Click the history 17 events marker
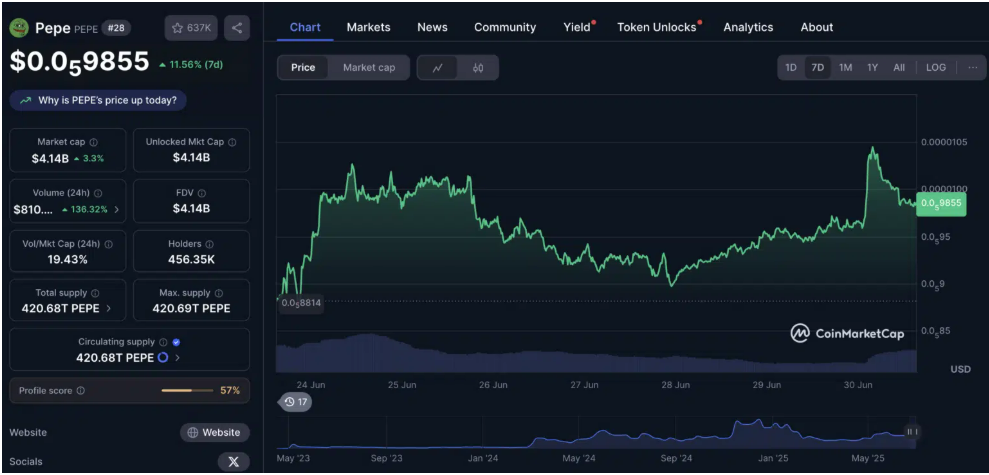 click(295, 401)
